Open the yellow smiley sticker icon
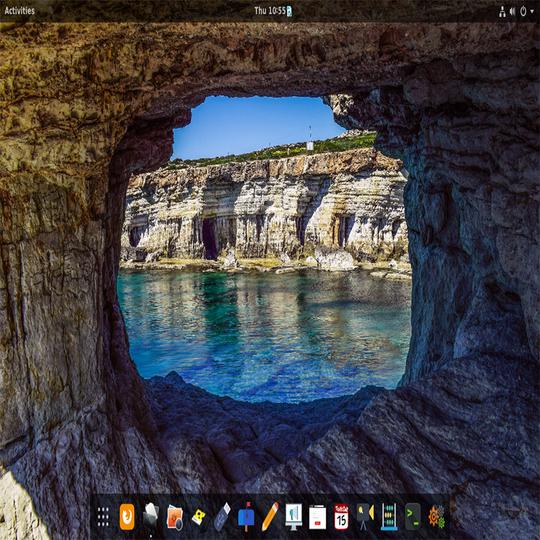 (x=199, y=517)
